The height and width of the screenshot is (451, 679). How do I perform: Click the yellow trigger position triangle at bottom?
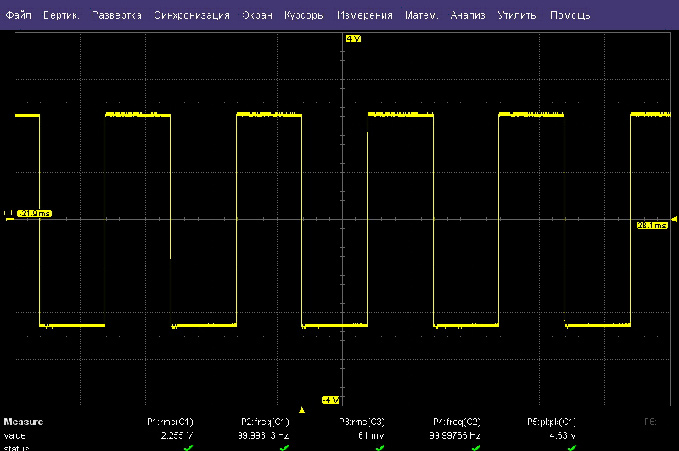[x=301, y=410]
